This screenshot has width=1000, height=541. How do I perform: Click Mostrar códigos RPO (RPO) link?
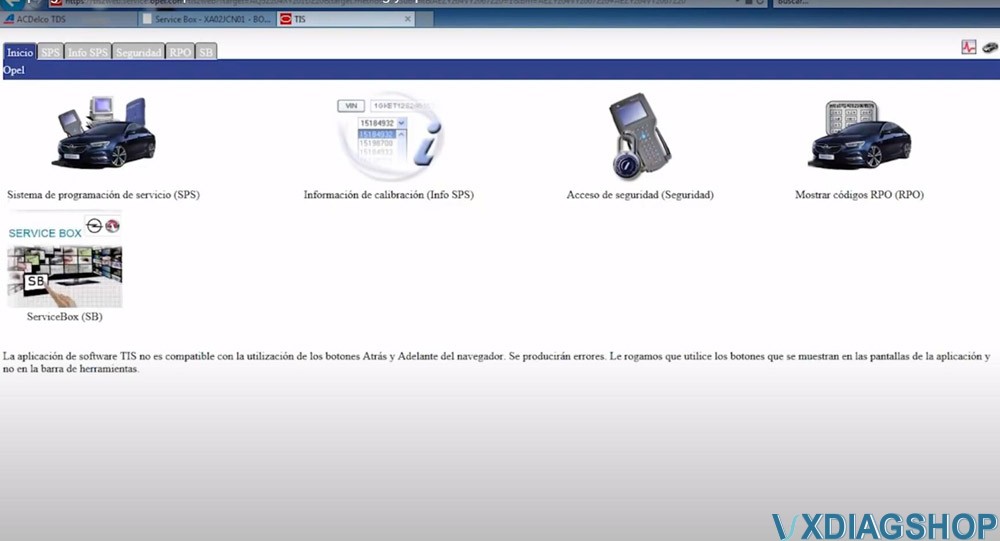[x=859, y=195]
